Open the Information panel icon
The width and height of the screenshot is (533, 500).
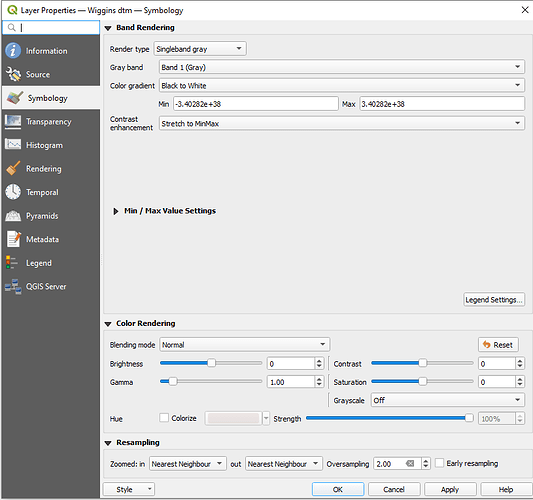[13, 51]
